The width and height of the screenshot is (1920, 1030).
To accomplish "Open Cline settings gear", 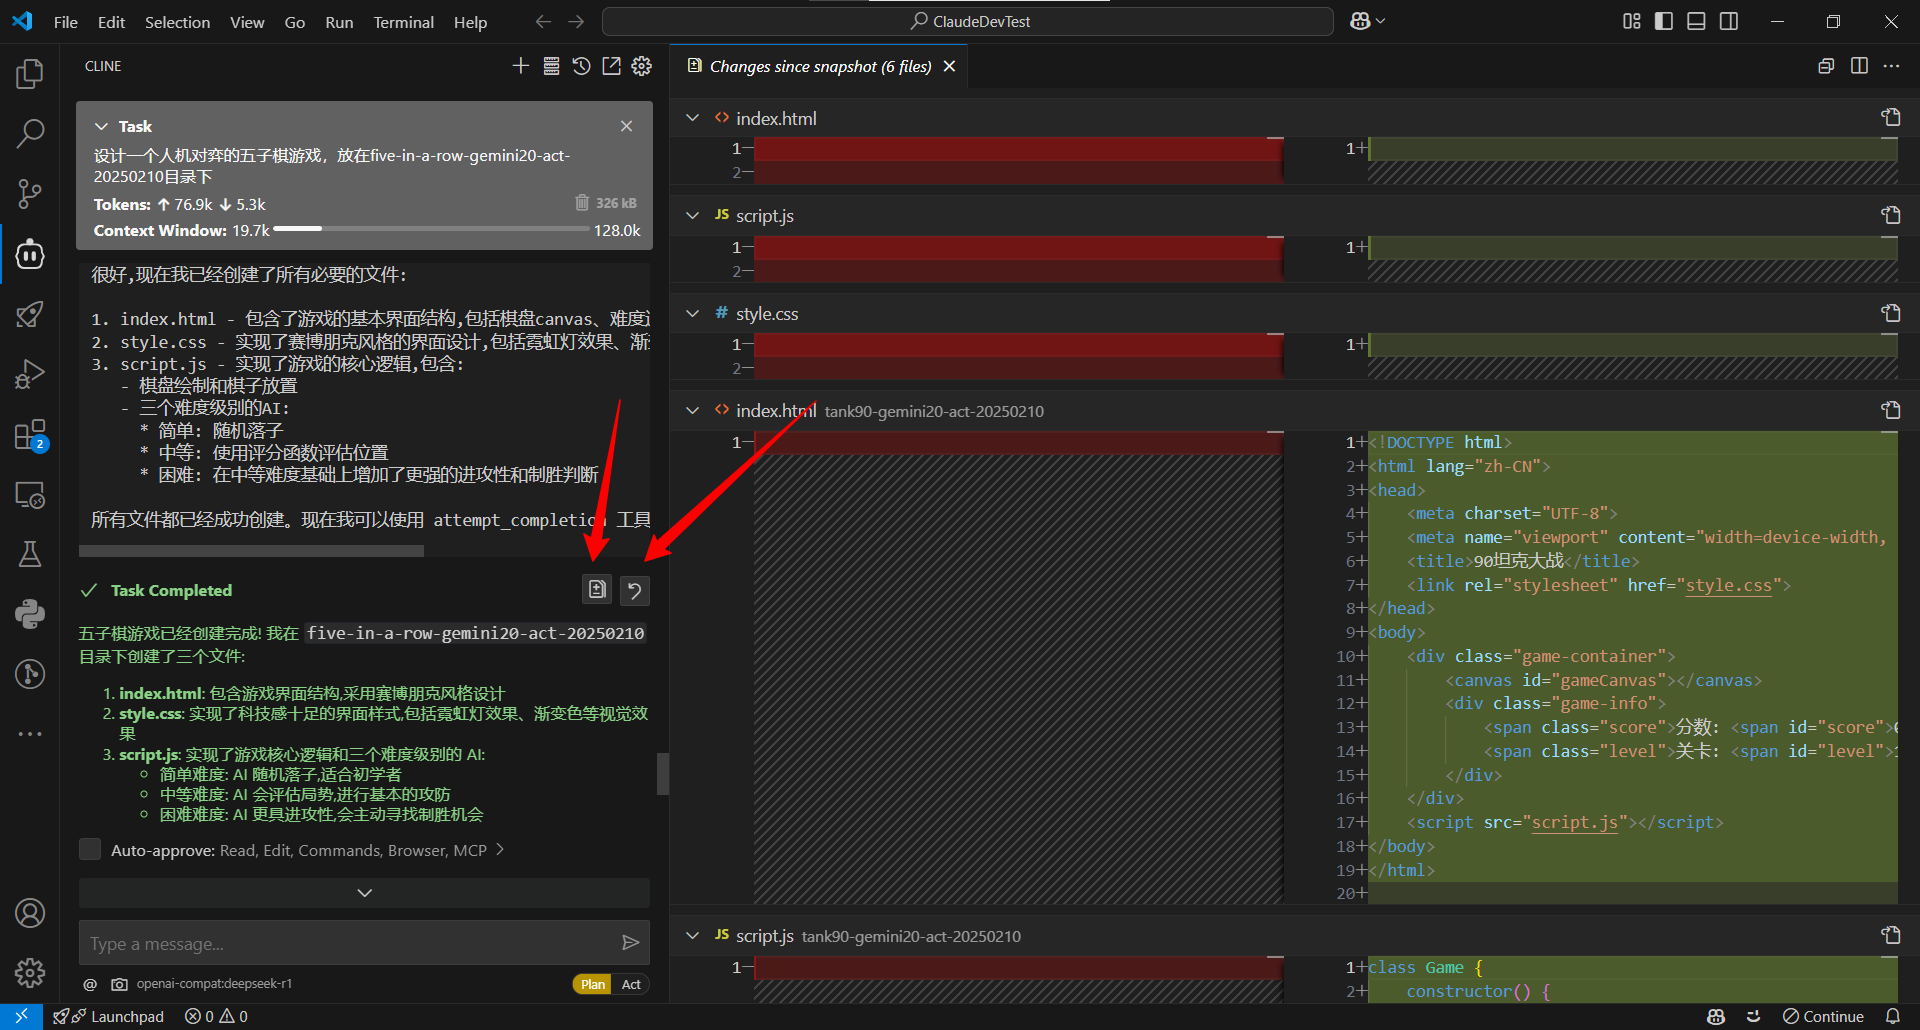I will coord(642,66).
